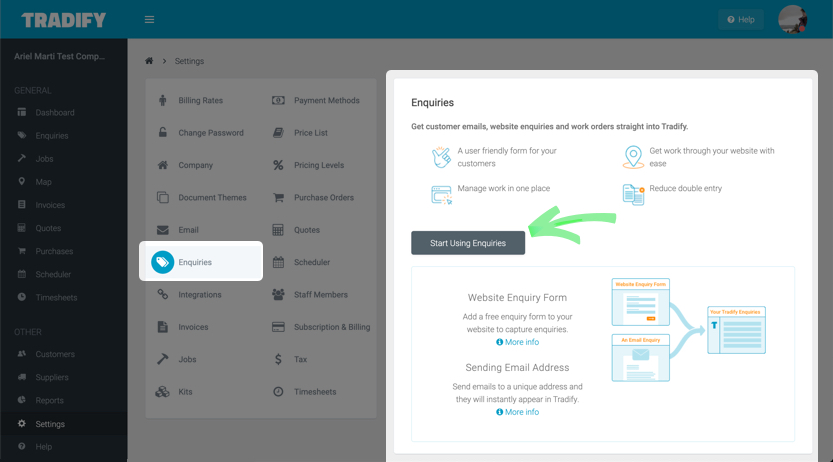Screen dimensions: 833x462
Task: Click the Scheduler calendar icon in settings
Action: [x=278, y=262]
